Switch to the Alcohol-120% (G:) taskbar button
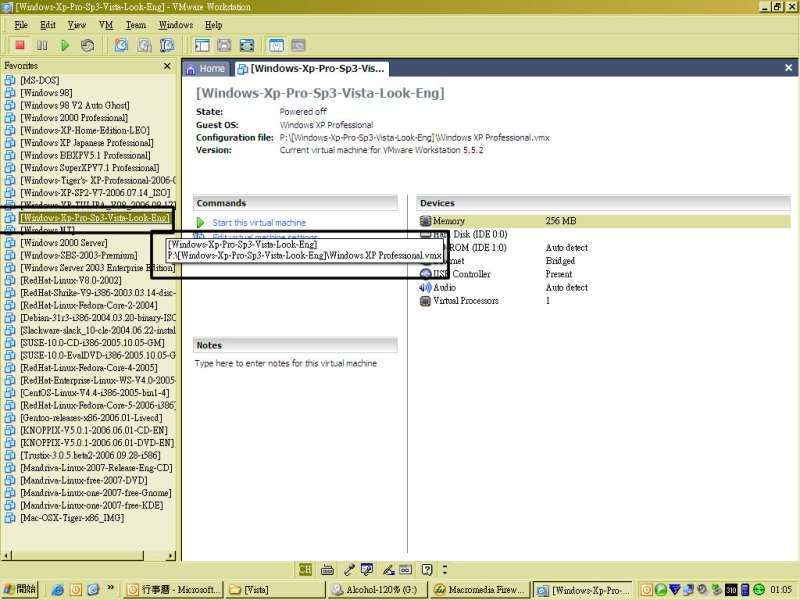This screenshot has height=600, width=800. pos(377,590)
